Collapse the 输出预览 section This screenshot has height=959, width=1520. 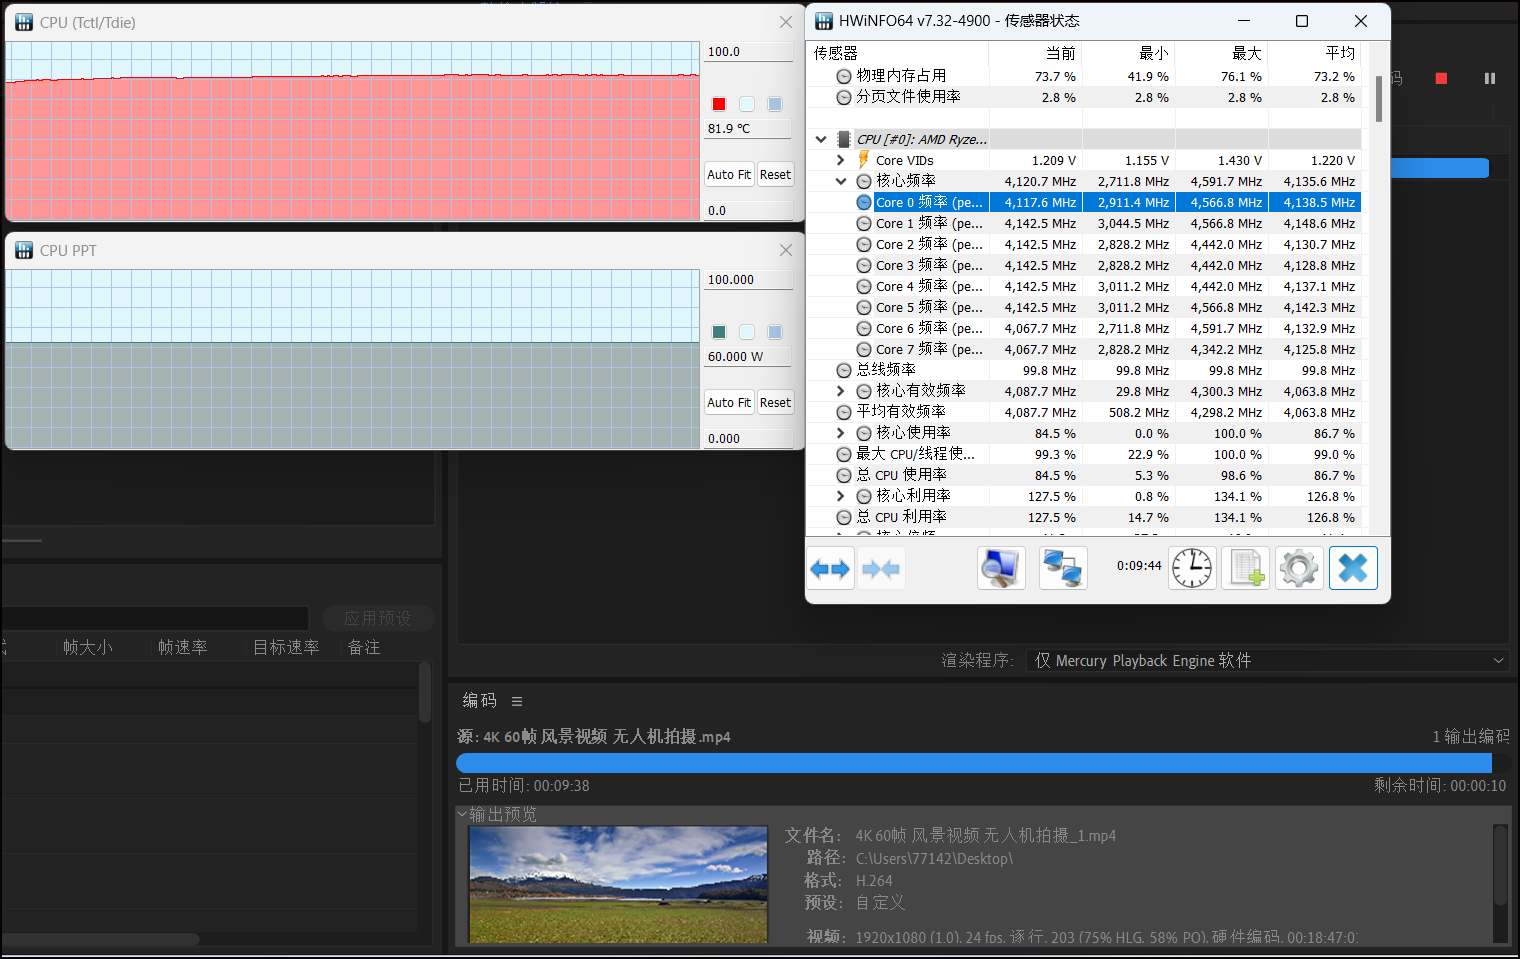click(x=463, y=814)
